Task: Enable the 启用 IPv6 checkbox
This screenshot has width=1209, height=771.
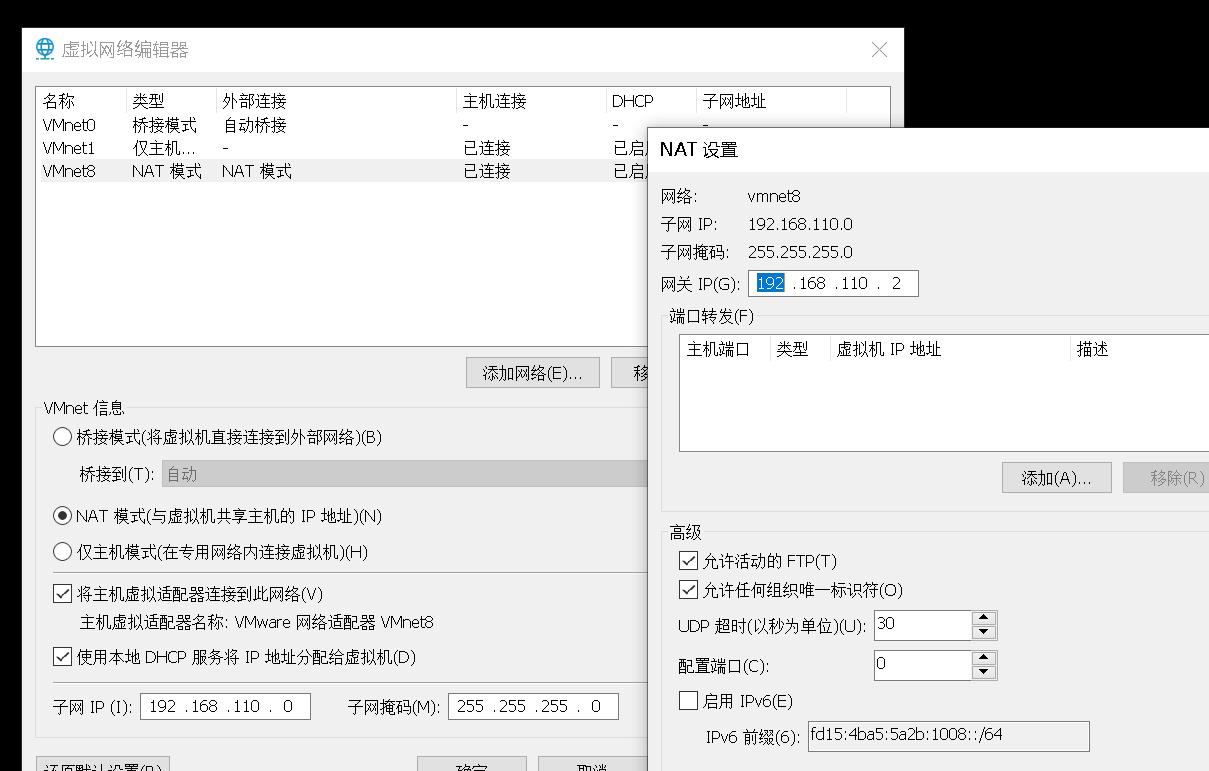Action: click(688, 700)
